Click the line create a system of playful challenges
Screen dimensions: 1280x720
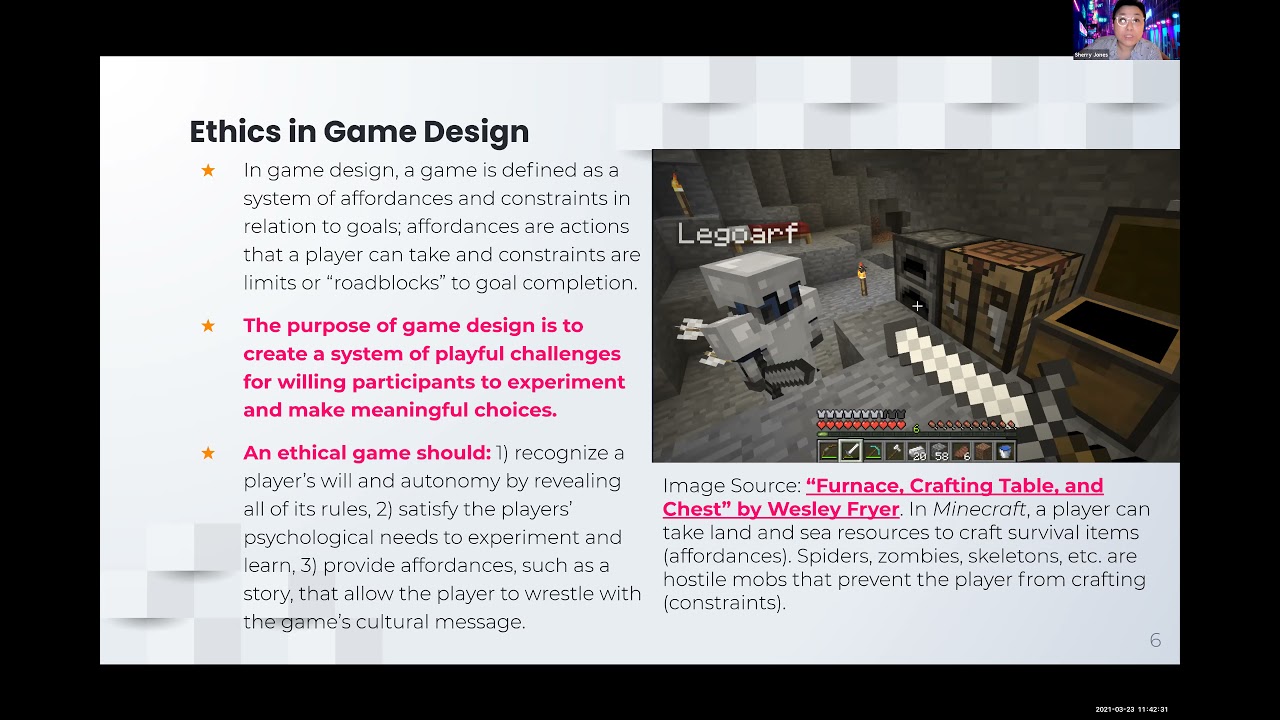(432, 354)
